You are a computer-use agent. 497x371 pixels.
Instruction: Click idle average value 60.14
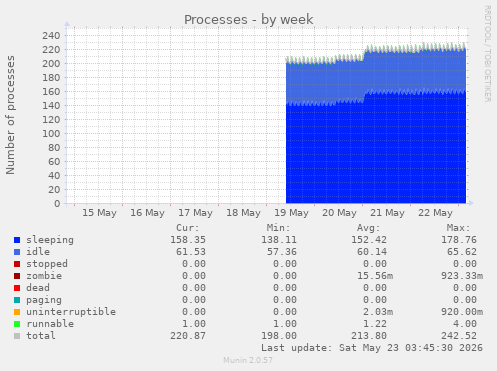372,252
